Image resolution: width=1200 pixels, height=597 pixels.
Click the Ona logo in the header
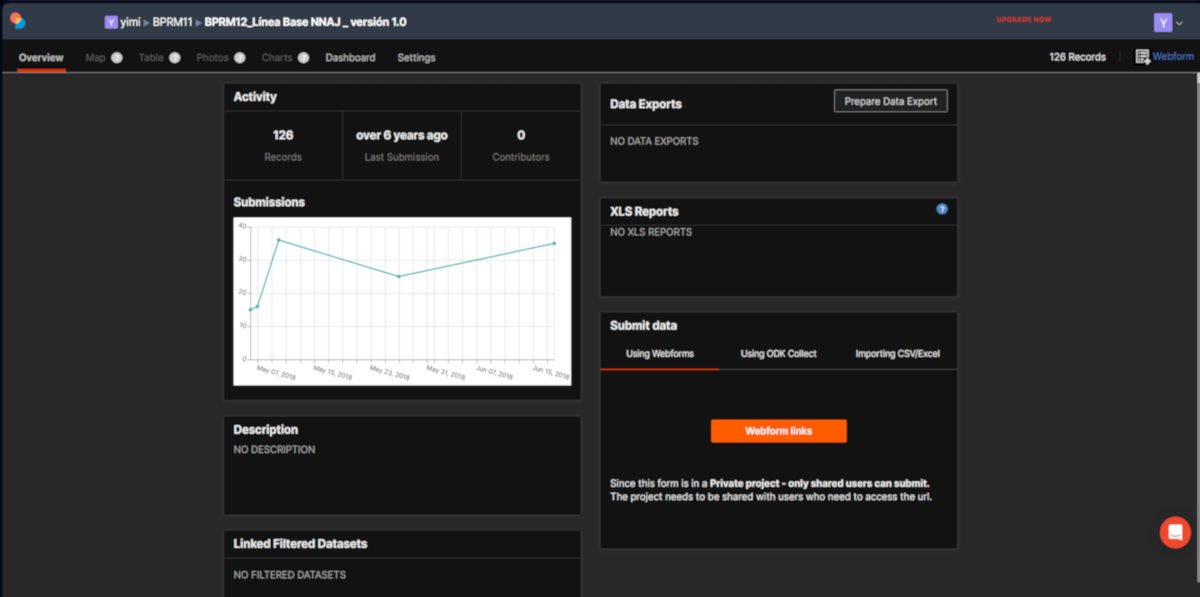click(x=16, y=21)
